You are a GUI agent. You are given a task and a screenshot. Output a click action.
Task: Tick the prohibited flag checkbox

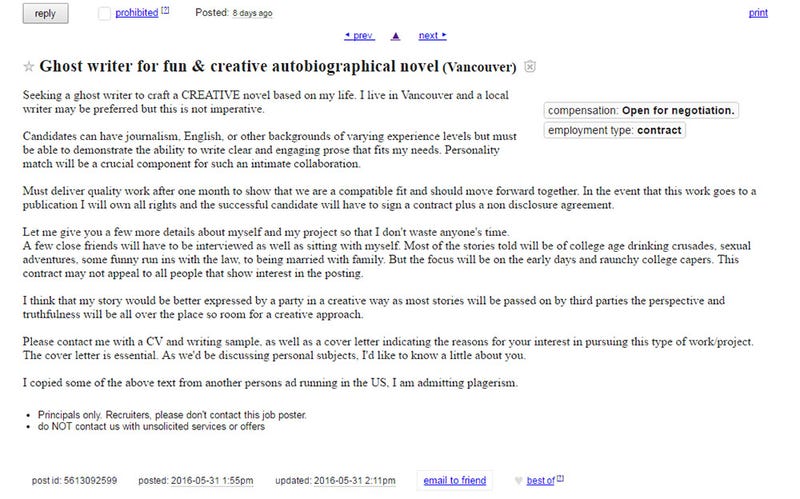click(x=104, y=14)
